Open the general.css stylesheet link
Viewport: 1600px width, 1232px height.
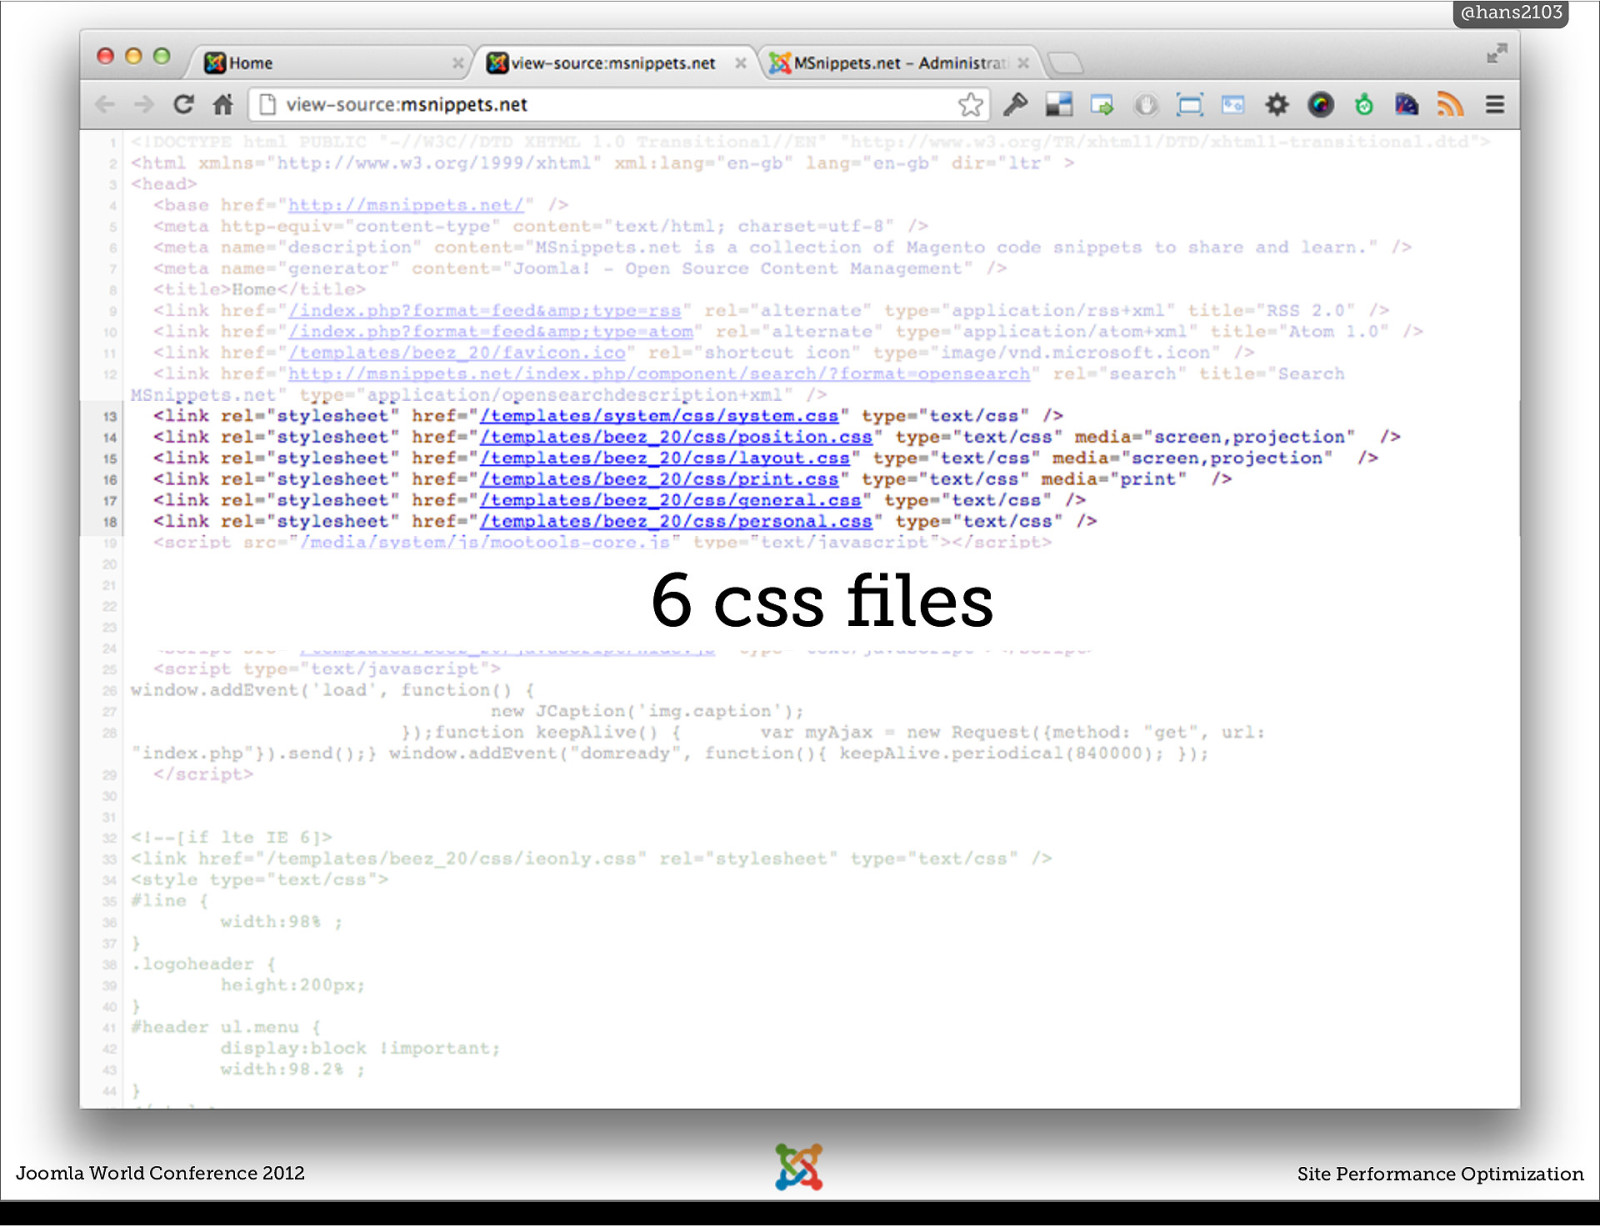pyautogui.click(x=671, y=500)
